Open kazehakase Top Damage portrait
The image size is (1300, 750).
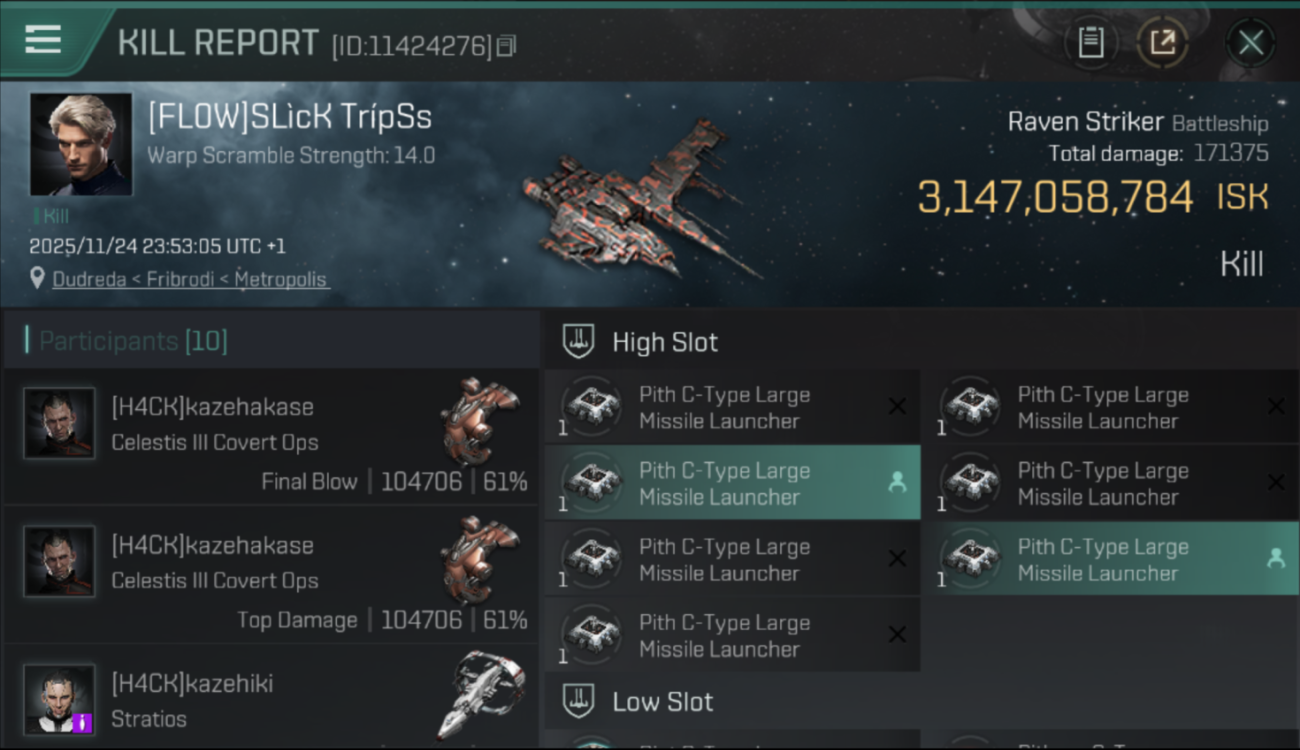pos(59,561)
